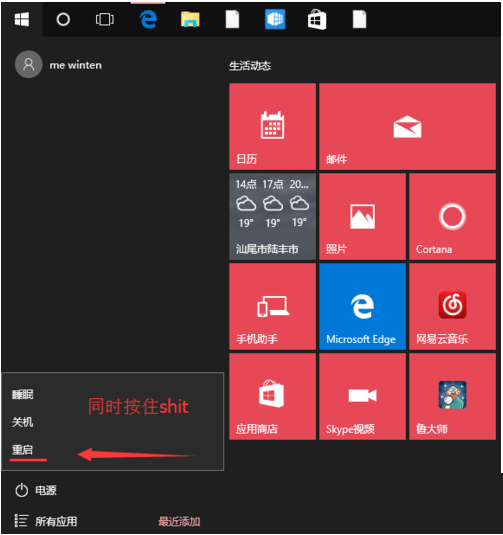This screenshot has width=503, height=535.
Task: Select 睡眠 sleep in the power menu
Action: 23,395
